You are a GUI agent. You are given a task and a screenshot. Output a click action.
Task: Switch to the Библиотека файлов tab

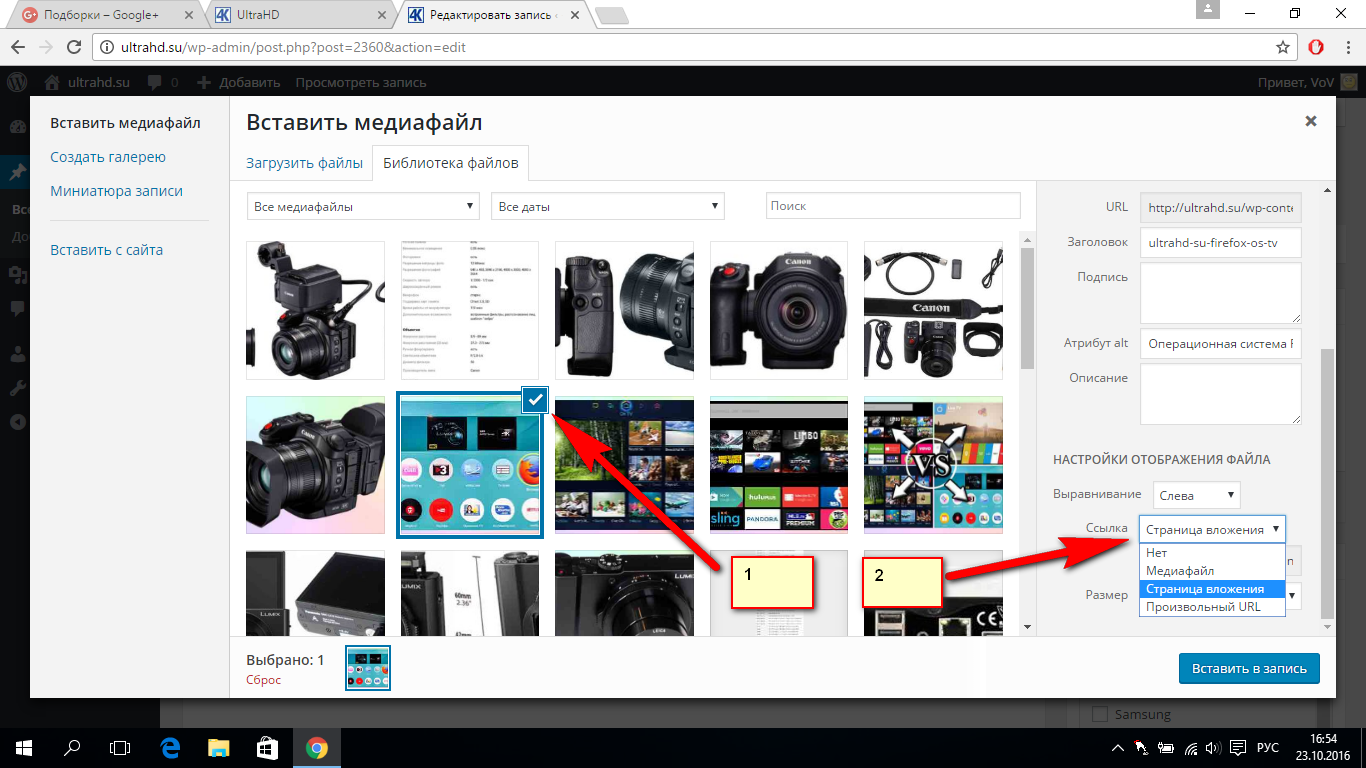click(x=451, y=163)
